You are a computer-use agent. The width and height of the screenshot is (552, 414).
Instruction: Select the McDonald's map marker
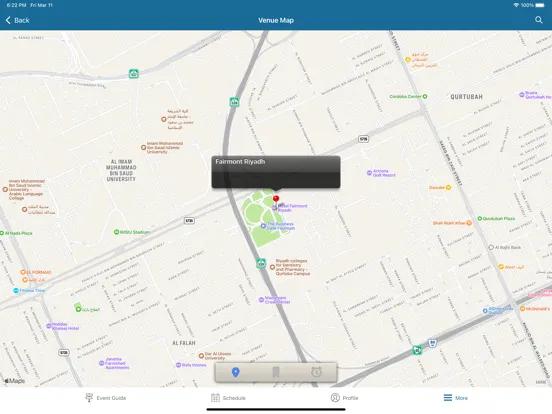click(x=522, y=309)
